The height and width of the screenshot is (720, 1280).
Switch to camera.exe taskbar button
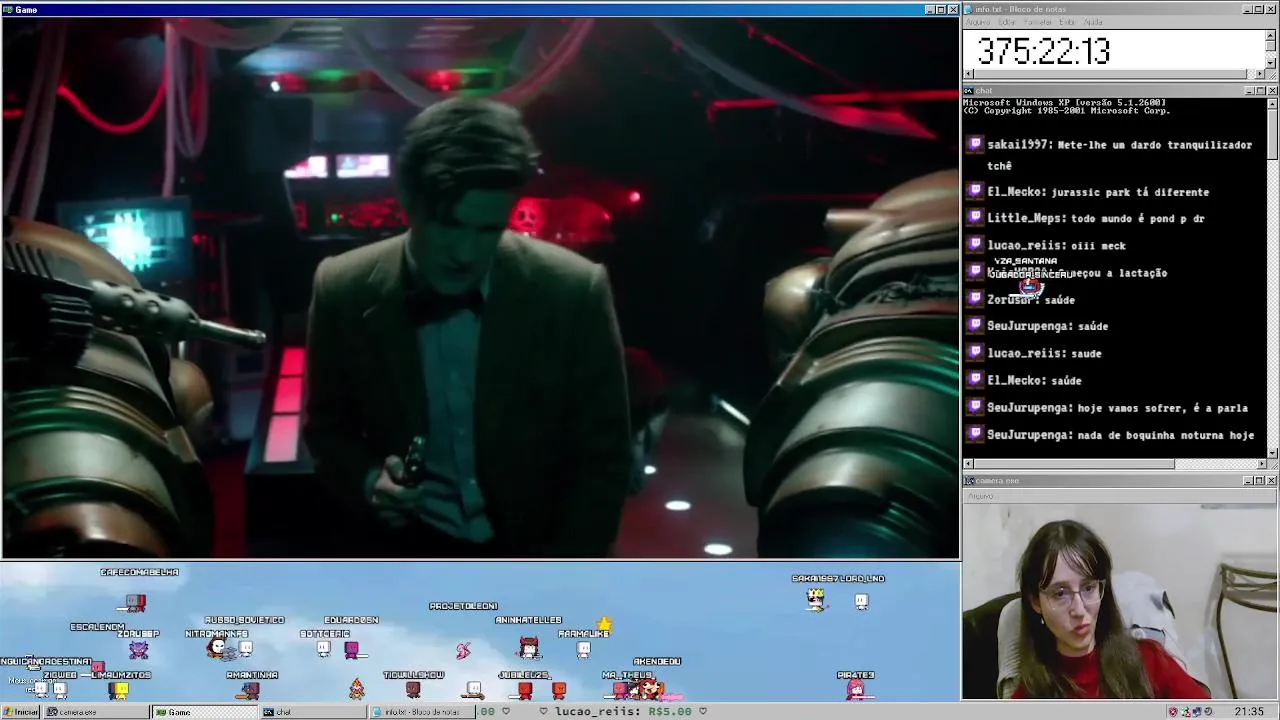[x=96, y=712]
